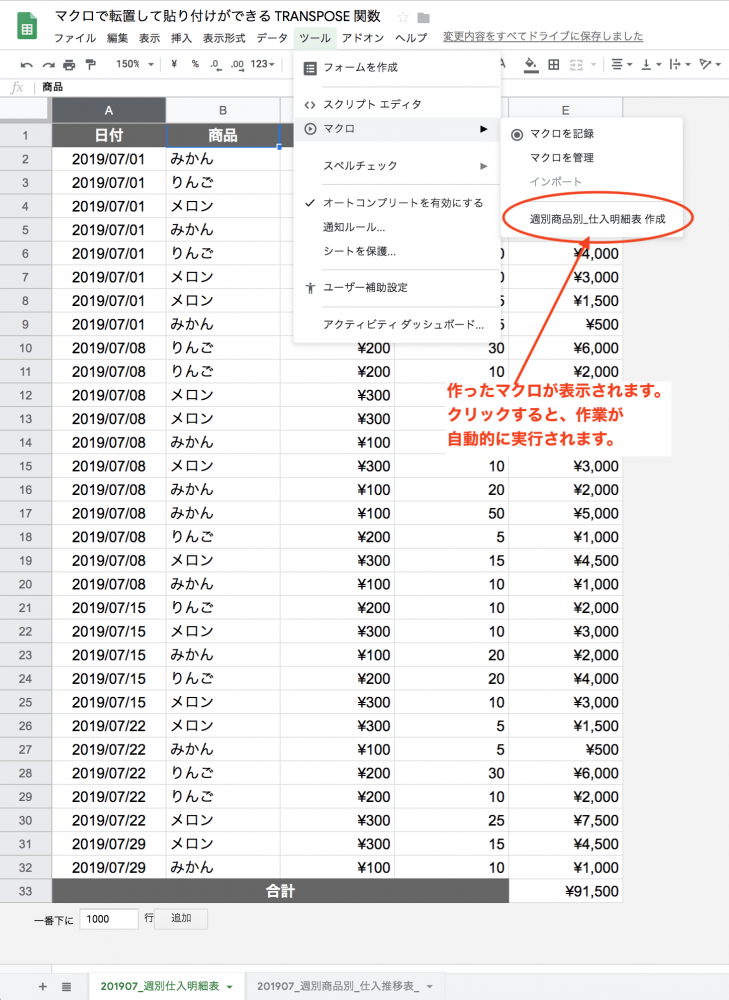The width and height of the screenshot is (729, 1000).
Task: Select the paint format roller icon
Action: pos(91,64)
